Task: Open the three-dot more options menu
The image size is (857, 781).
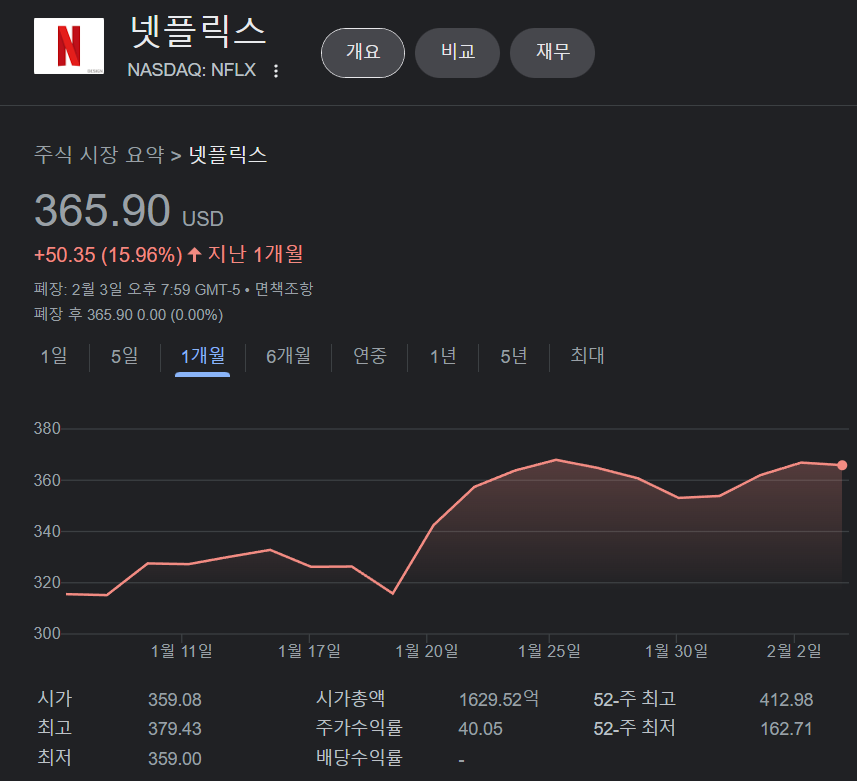Action: pyautogui.click(x=276, y=71)
